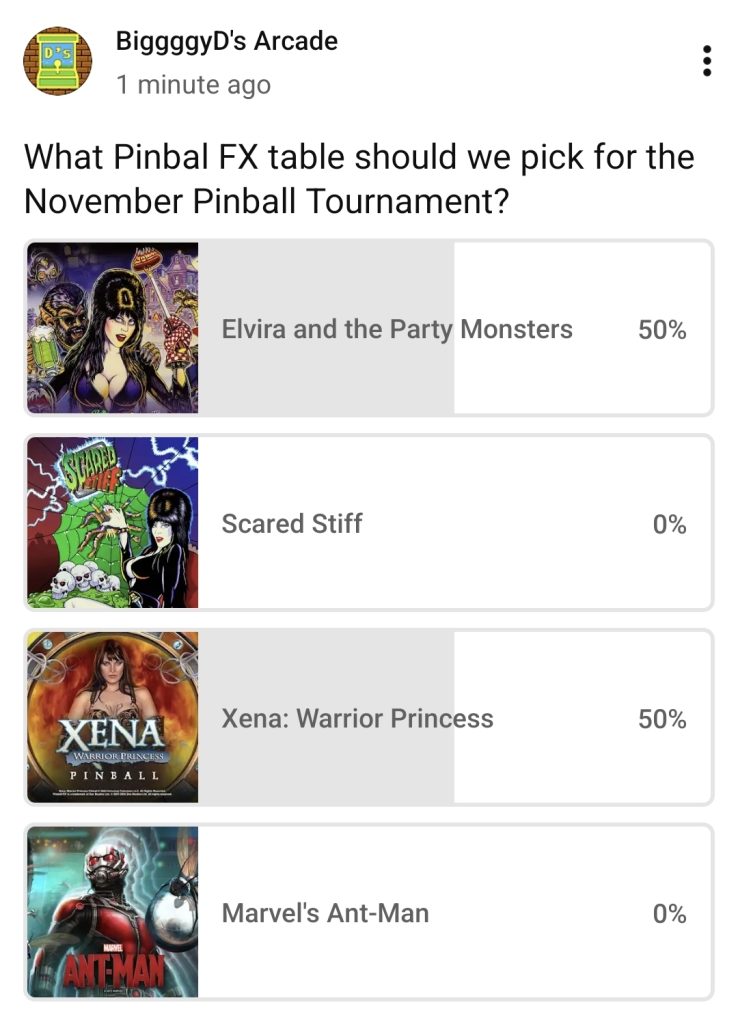The height and width of the screenshot is (1024, 738).
Task: Click the Elvira Party Monsters table thumbnail
Action: pyautogui.click(x=113, y=328)
